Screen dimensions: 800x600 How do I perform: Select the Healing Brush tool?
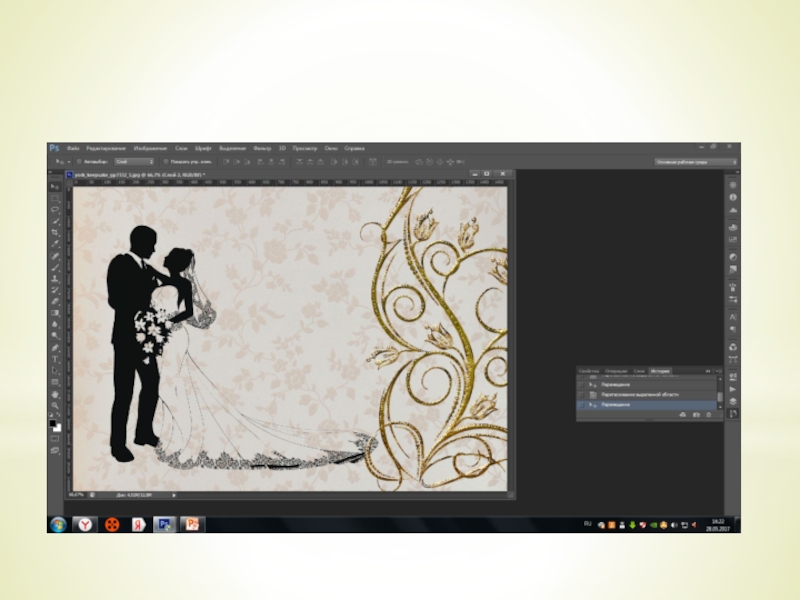click(x=55, y=256)
